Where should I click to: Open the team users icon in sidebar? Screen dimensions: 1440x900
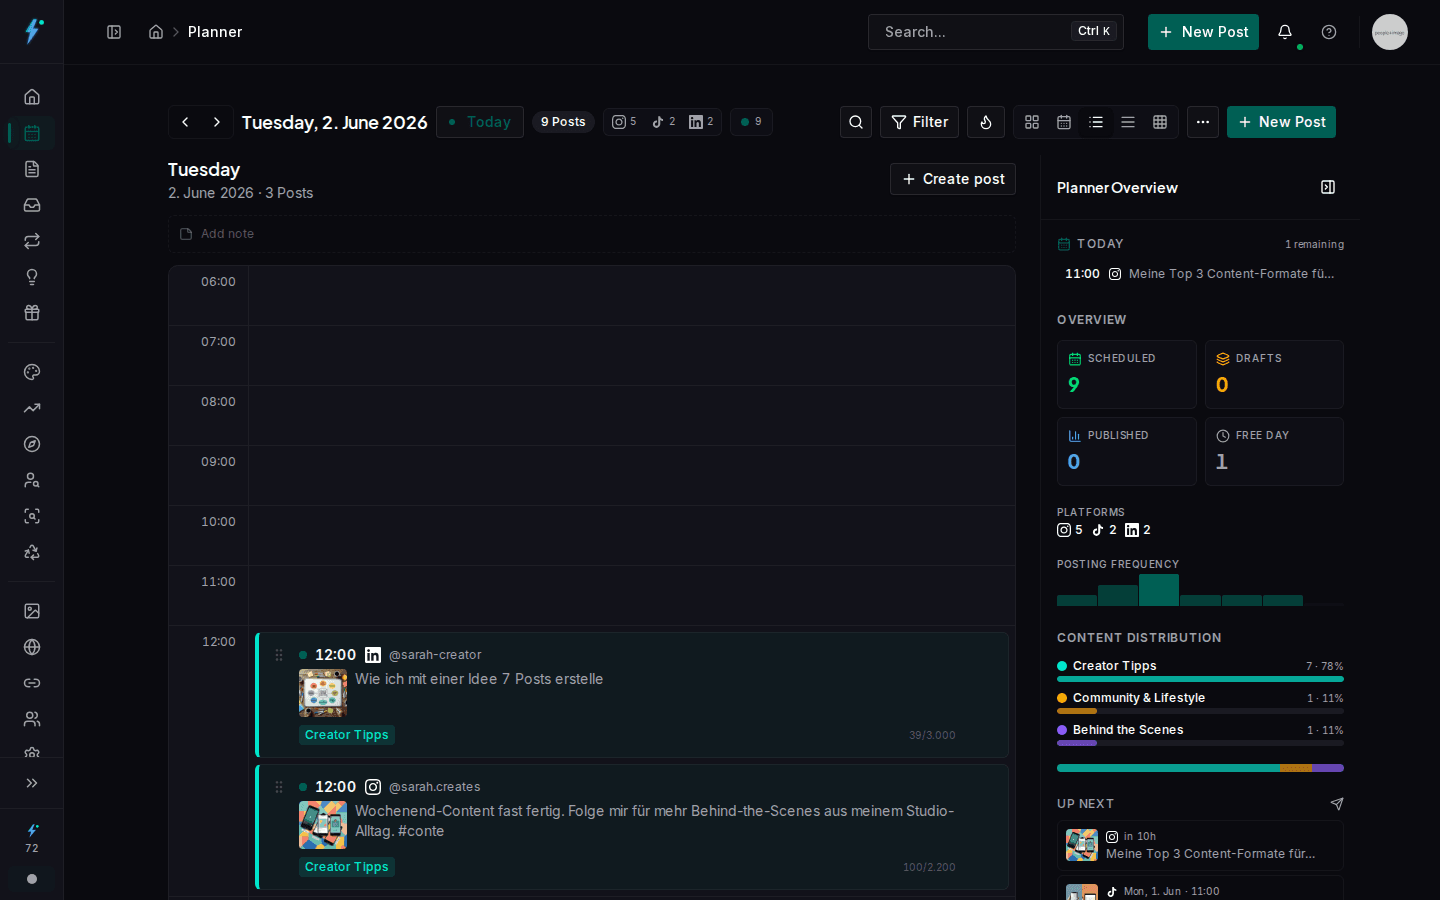click(32, 719)
